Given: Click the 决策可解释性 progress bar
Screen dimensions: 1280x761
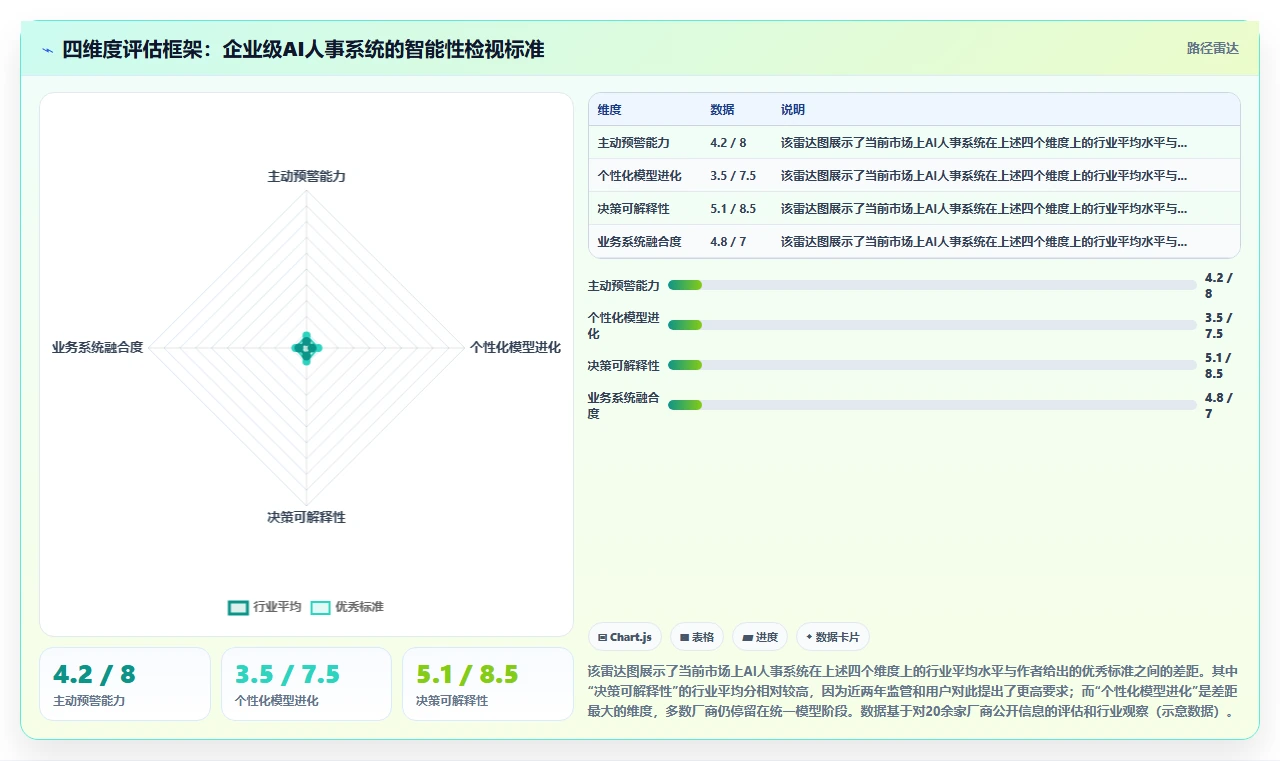Looking at the screenshot, I should point(932,365).
